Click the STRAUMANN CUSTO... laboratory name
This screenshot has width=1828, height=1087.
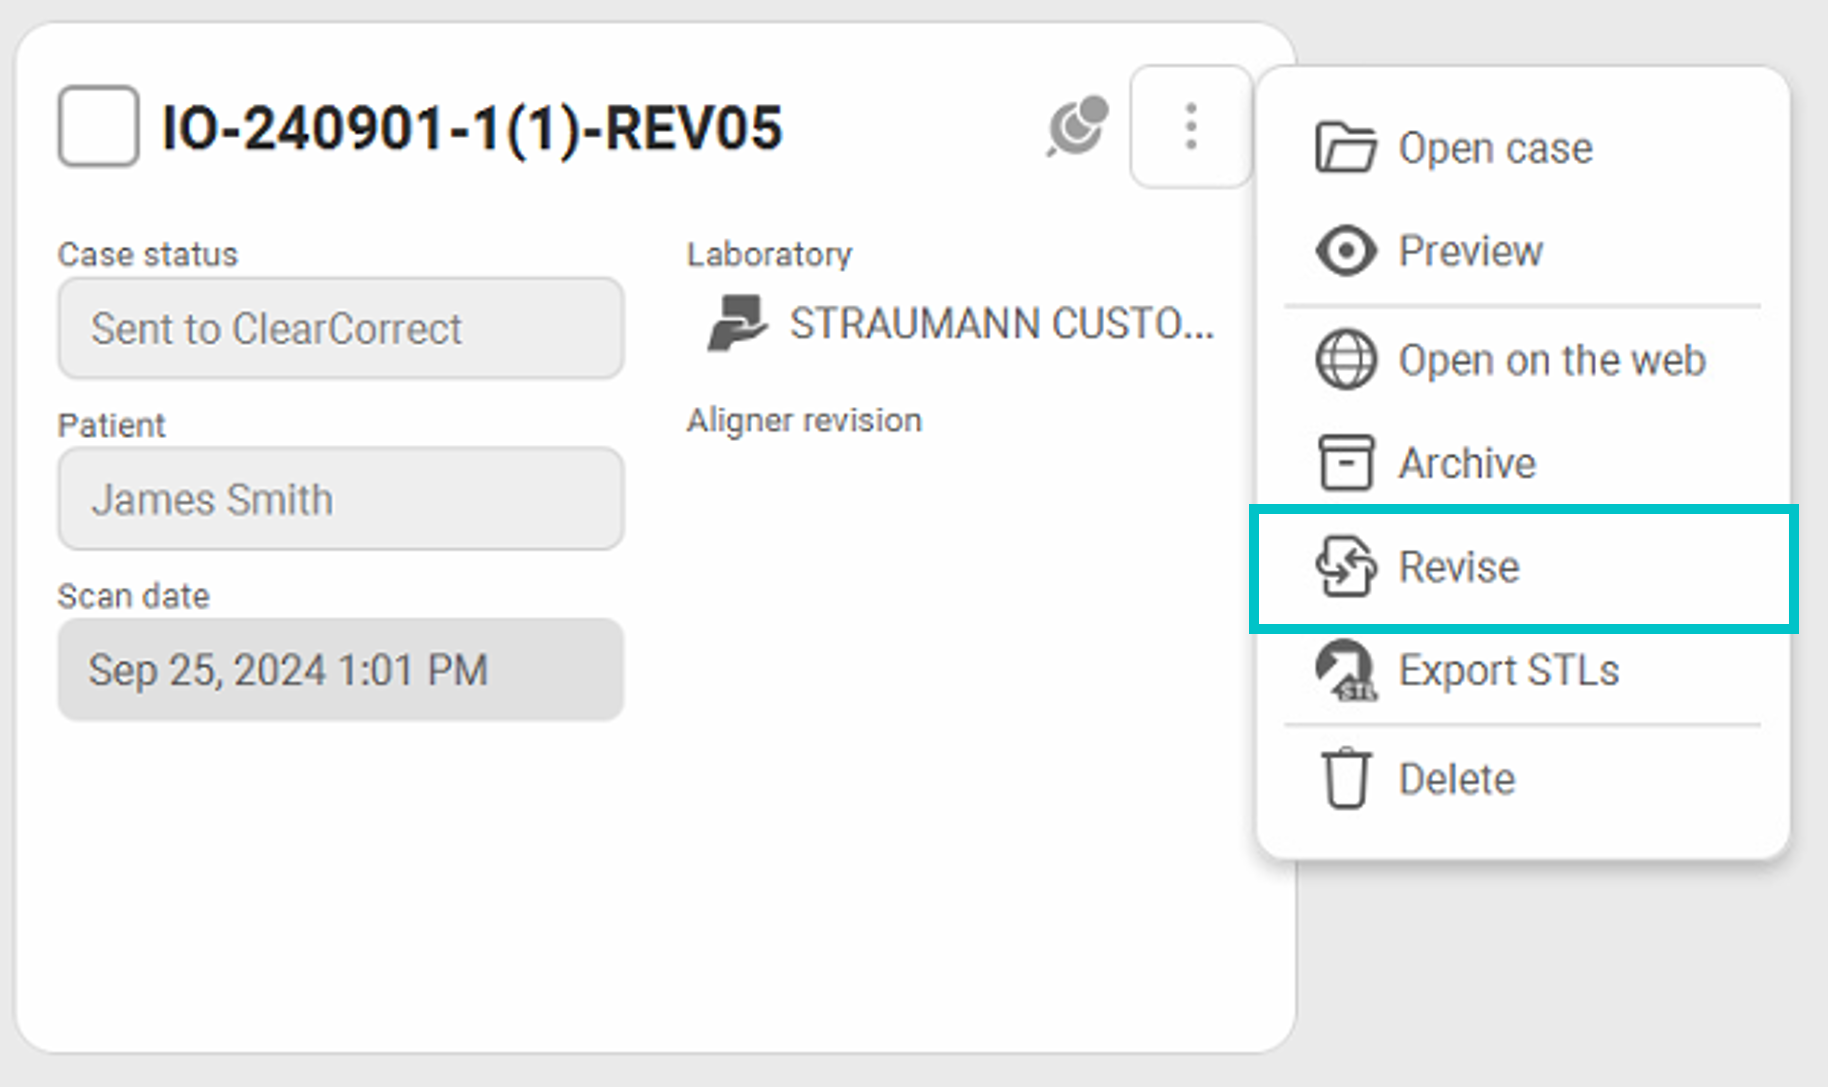pos(1000,324)
